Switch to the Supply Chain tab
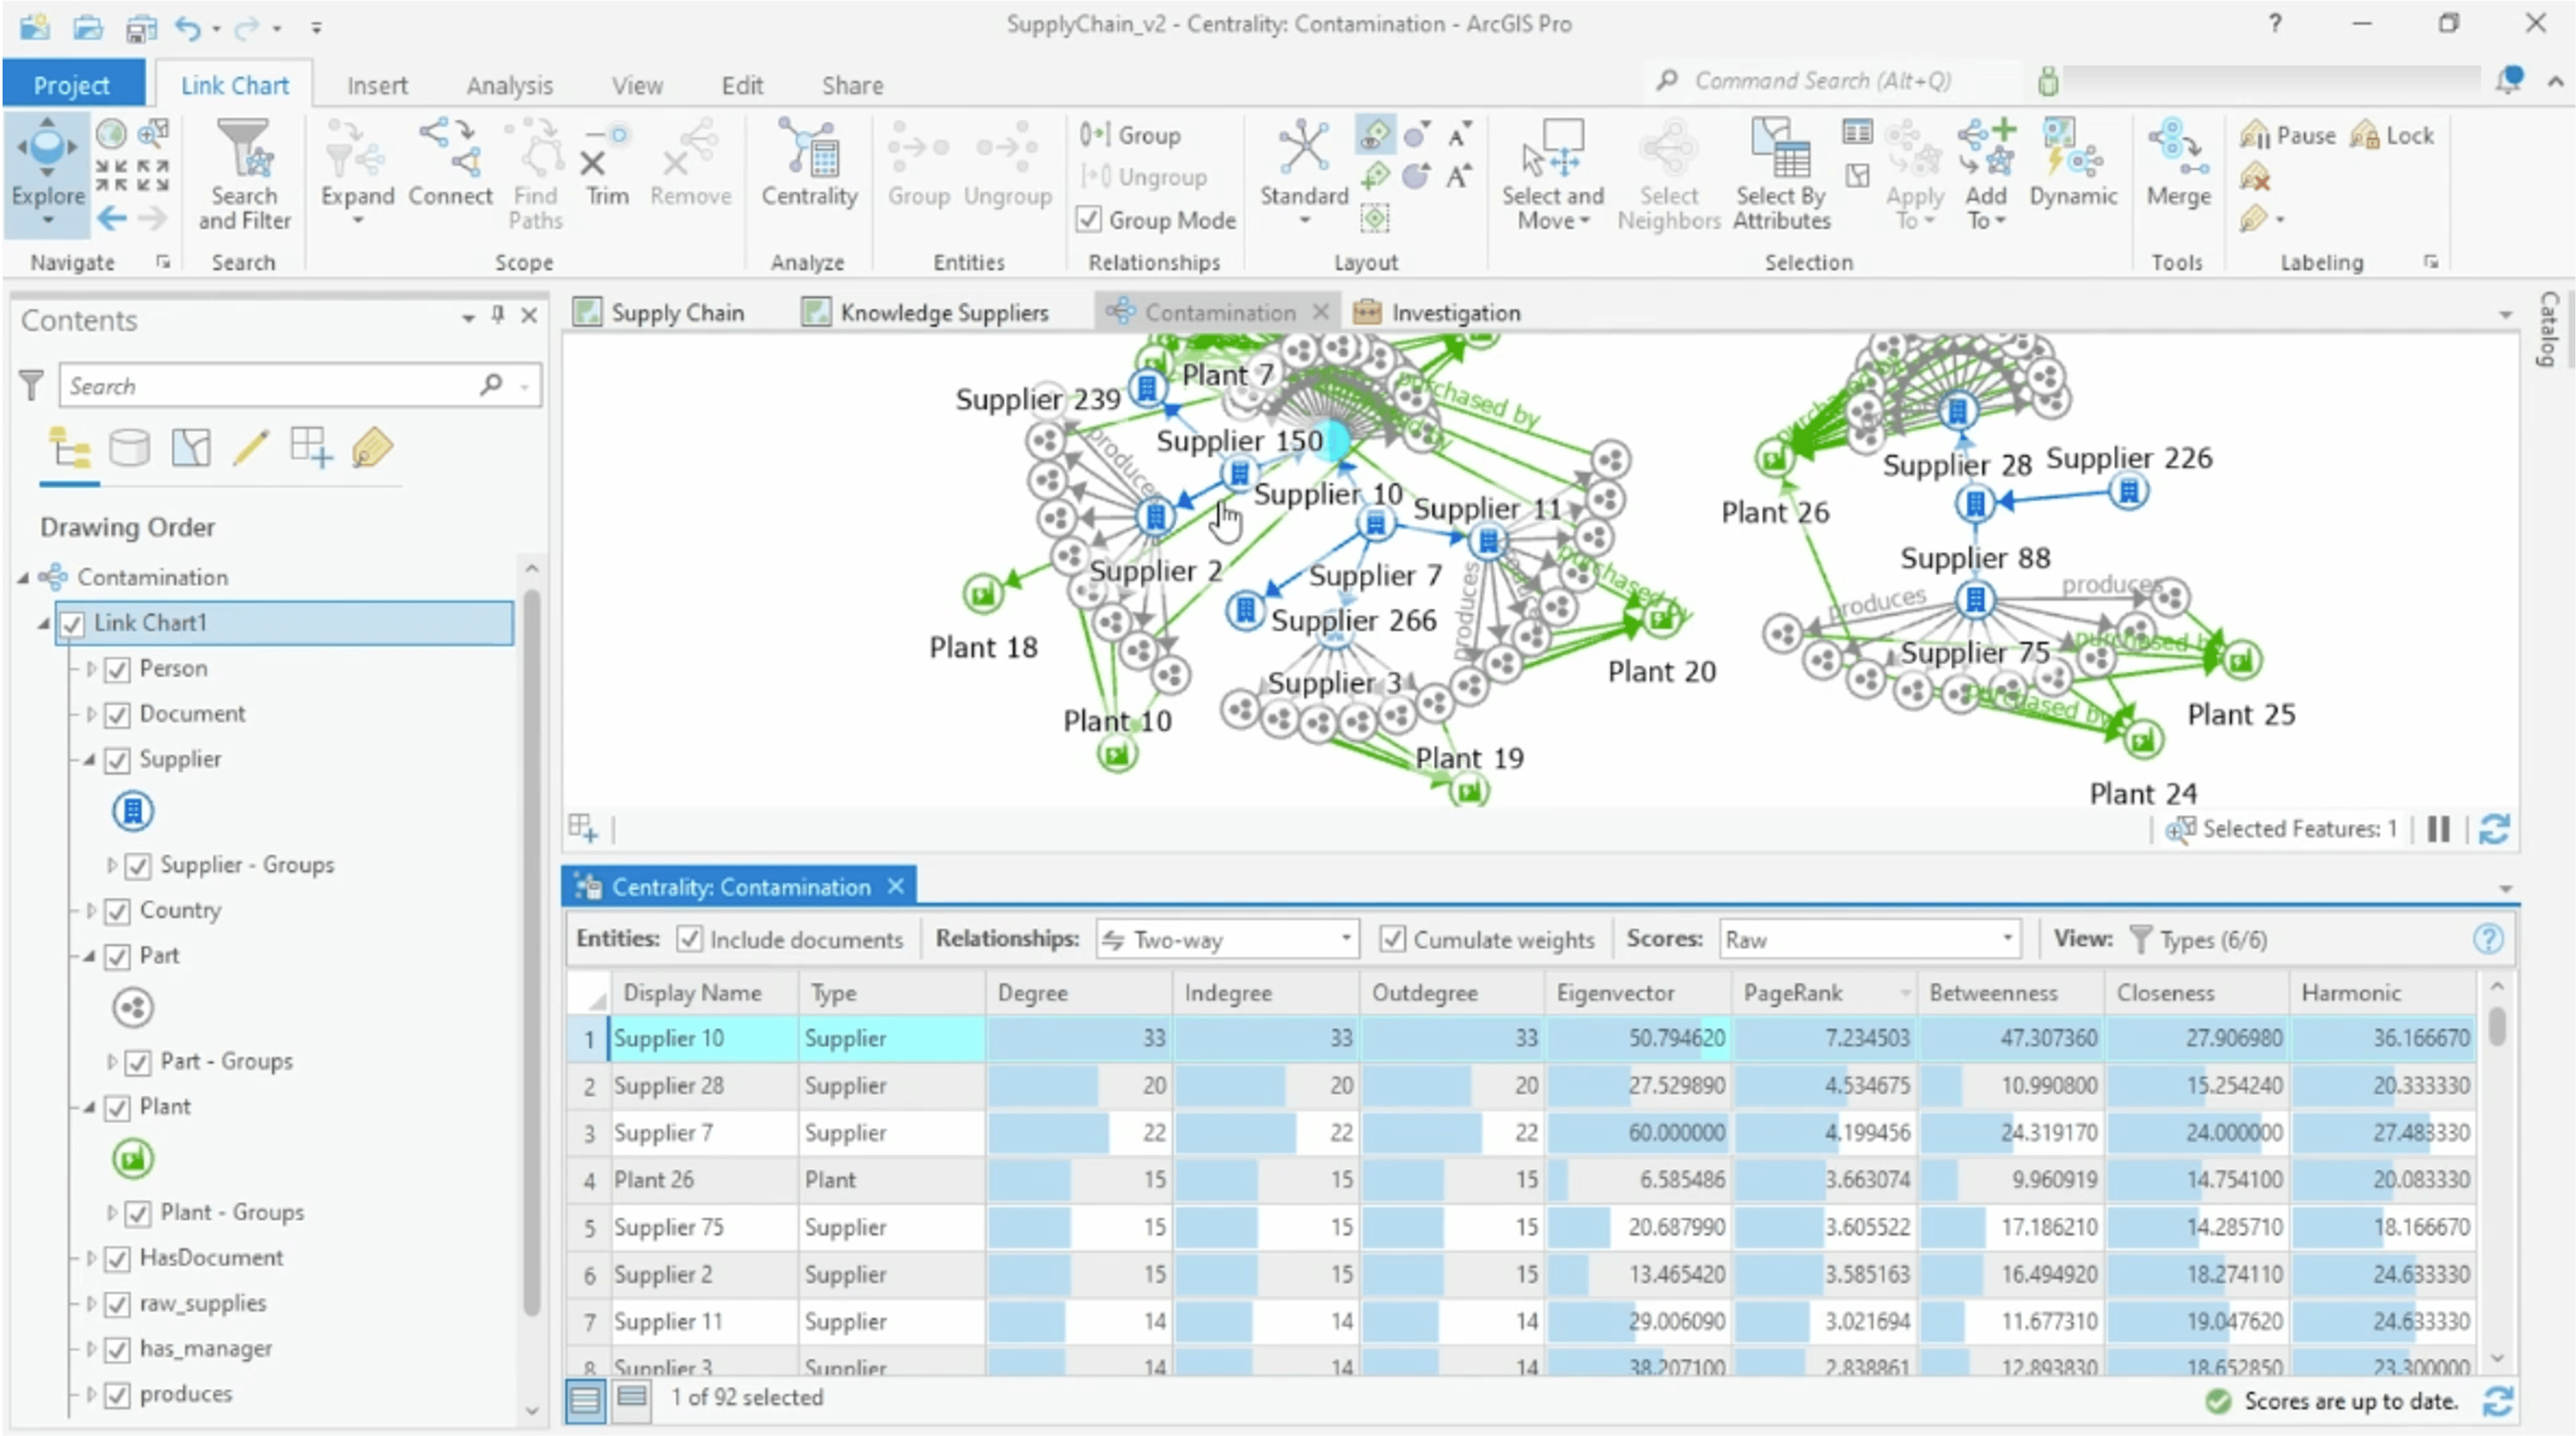The height and width of the screenshot is (1436, 2576). [x=677, y=311]
